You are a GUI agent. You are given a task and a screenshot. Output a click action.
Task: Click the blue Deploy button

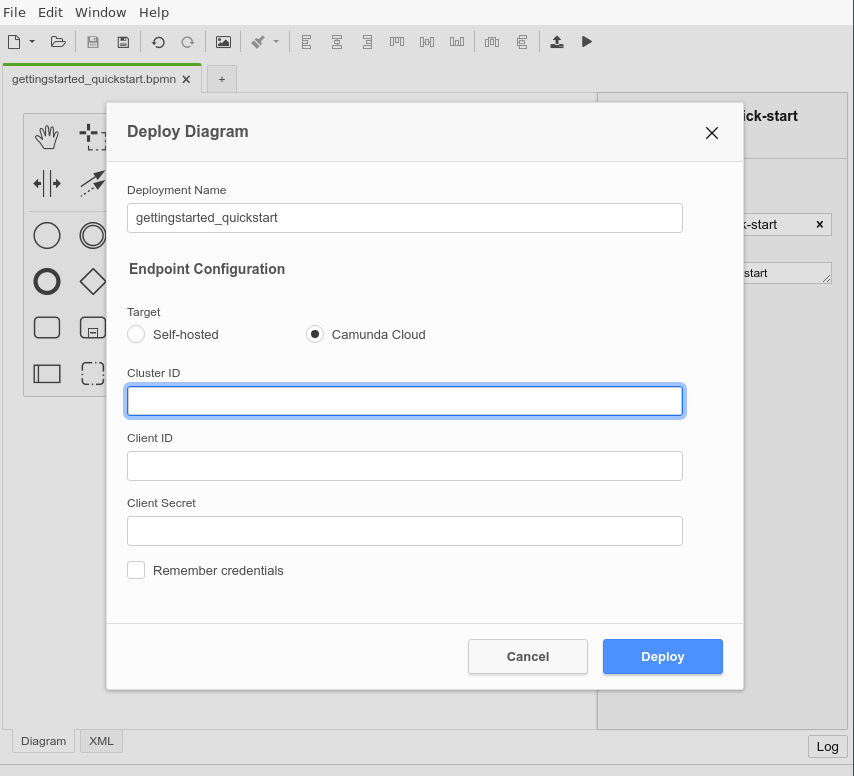point(662,656)
